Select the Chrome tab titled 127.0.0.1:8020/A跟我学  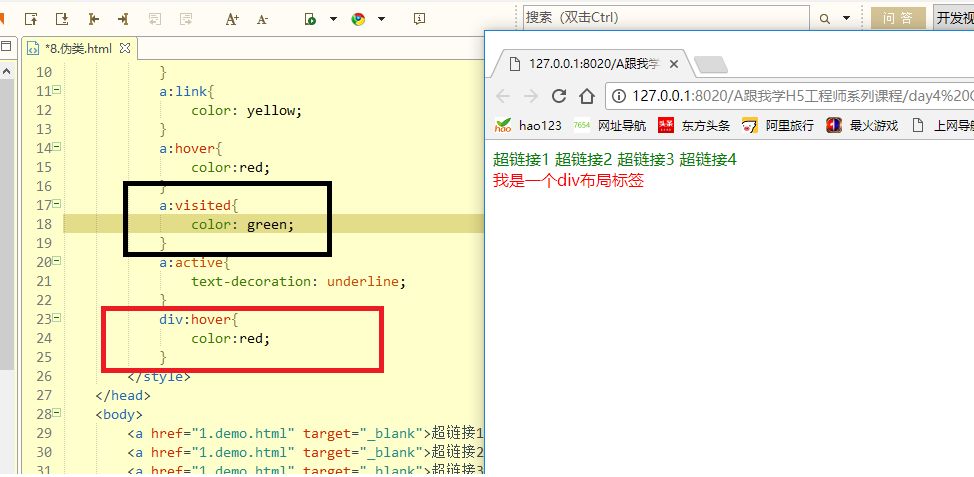coord(593,64)
